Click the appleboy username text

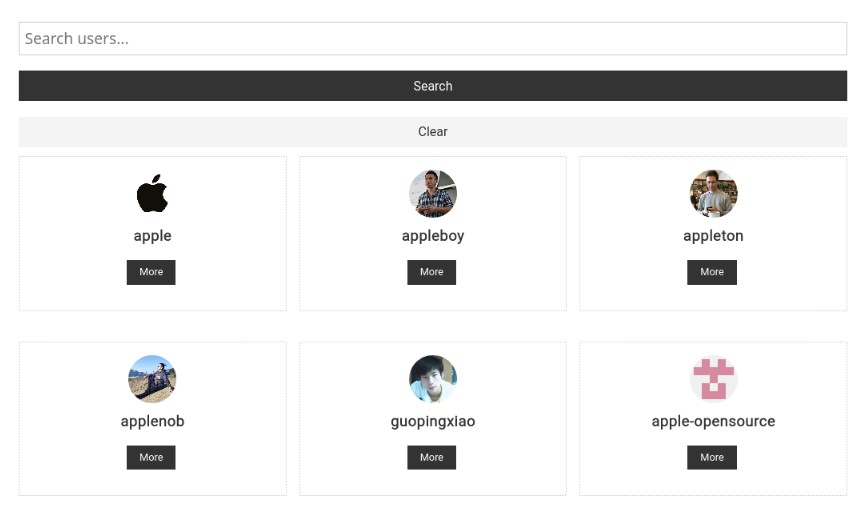tap(432, 236)
